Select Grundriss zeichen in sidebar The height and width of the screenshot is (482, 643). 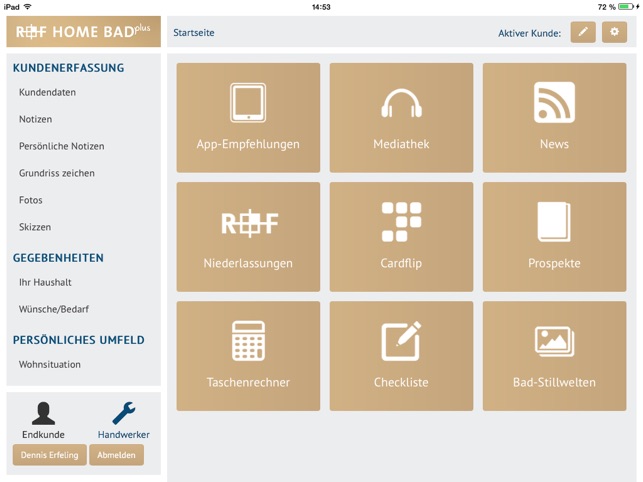(57, 173)
